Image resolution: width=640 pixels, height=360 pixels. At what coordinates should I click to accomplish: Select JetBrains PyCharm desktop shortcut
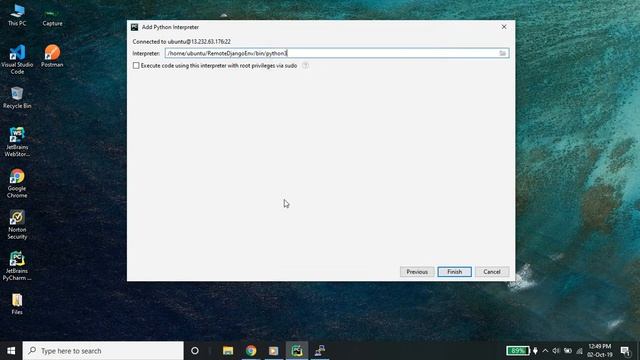[17, 266]
